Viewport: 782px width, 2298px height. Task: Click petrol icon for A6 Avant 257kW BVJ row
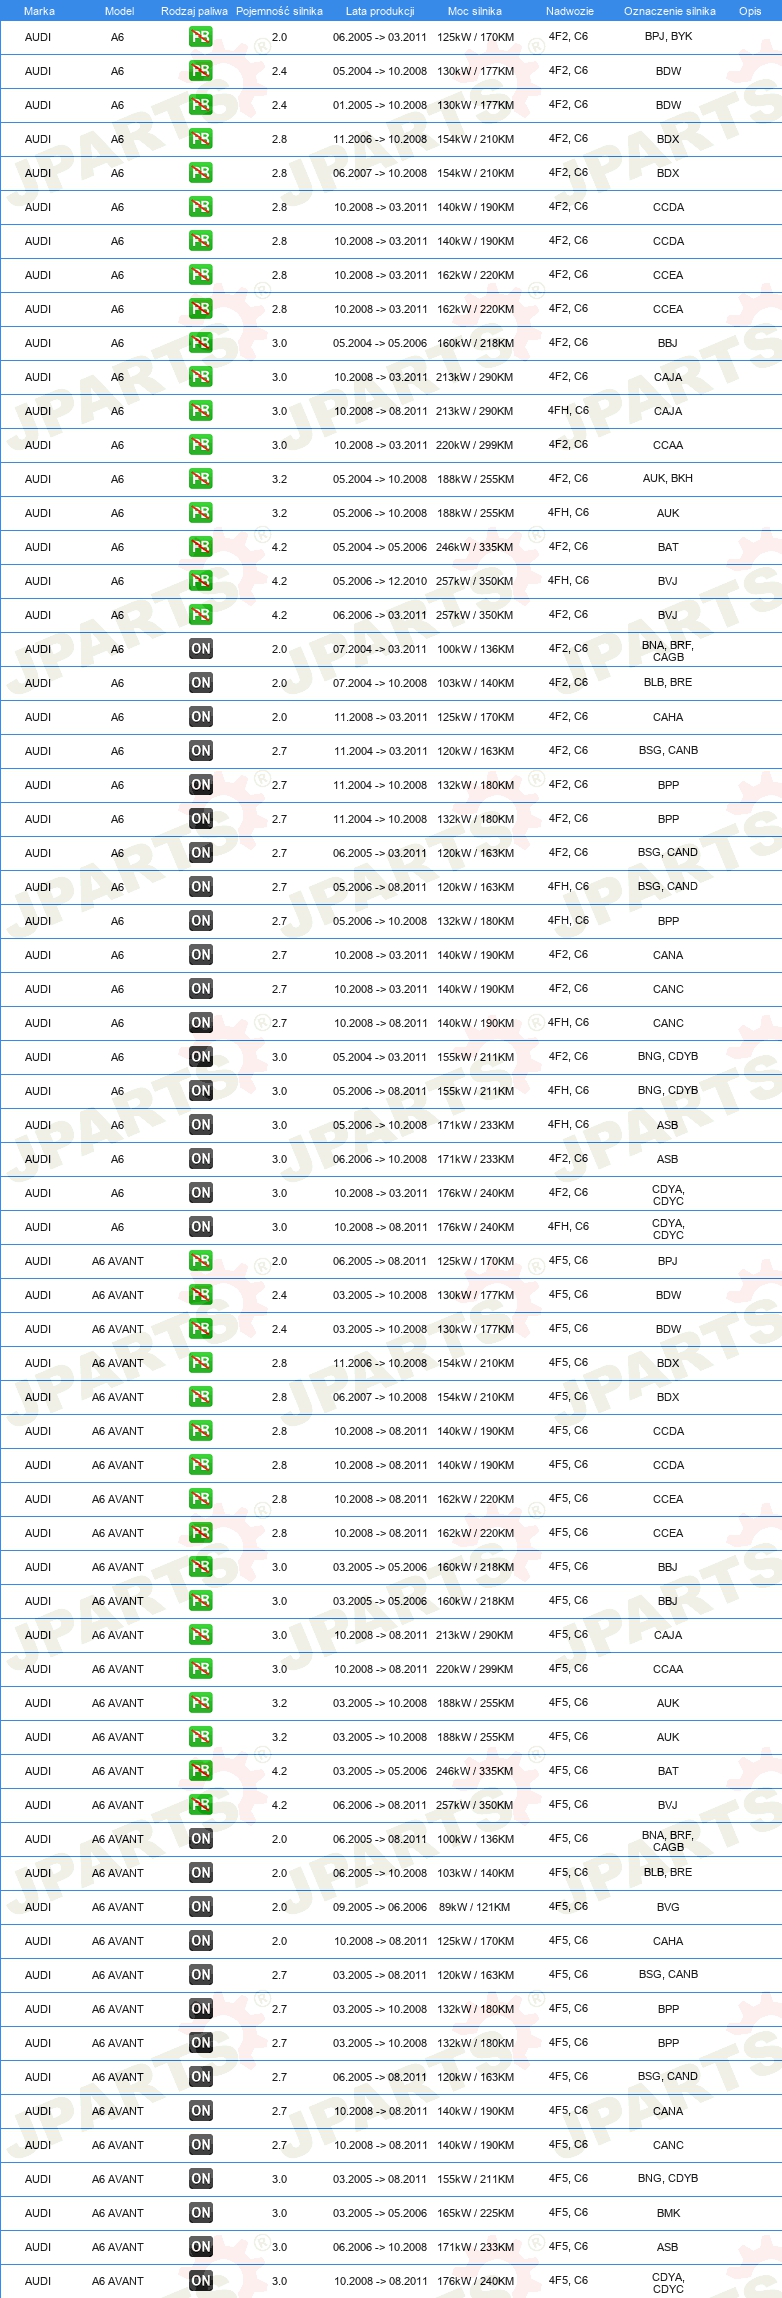coord(201,1805)
